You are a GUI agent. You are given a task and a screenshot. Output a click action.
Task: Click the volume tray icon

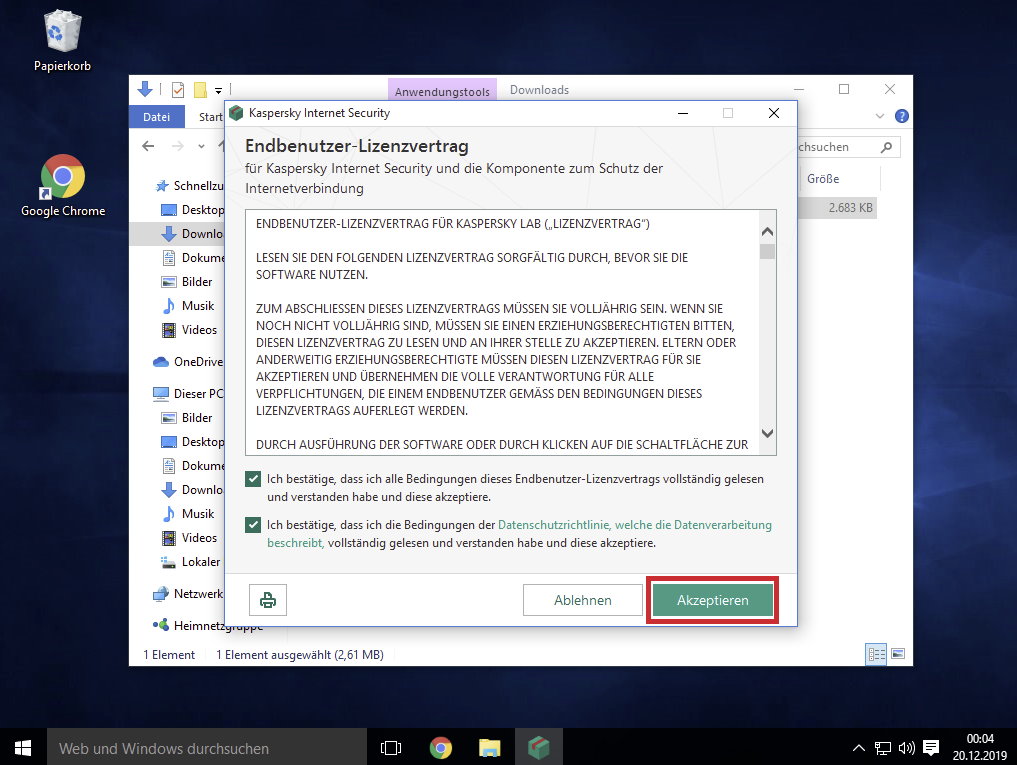click(x=907, y=748)
